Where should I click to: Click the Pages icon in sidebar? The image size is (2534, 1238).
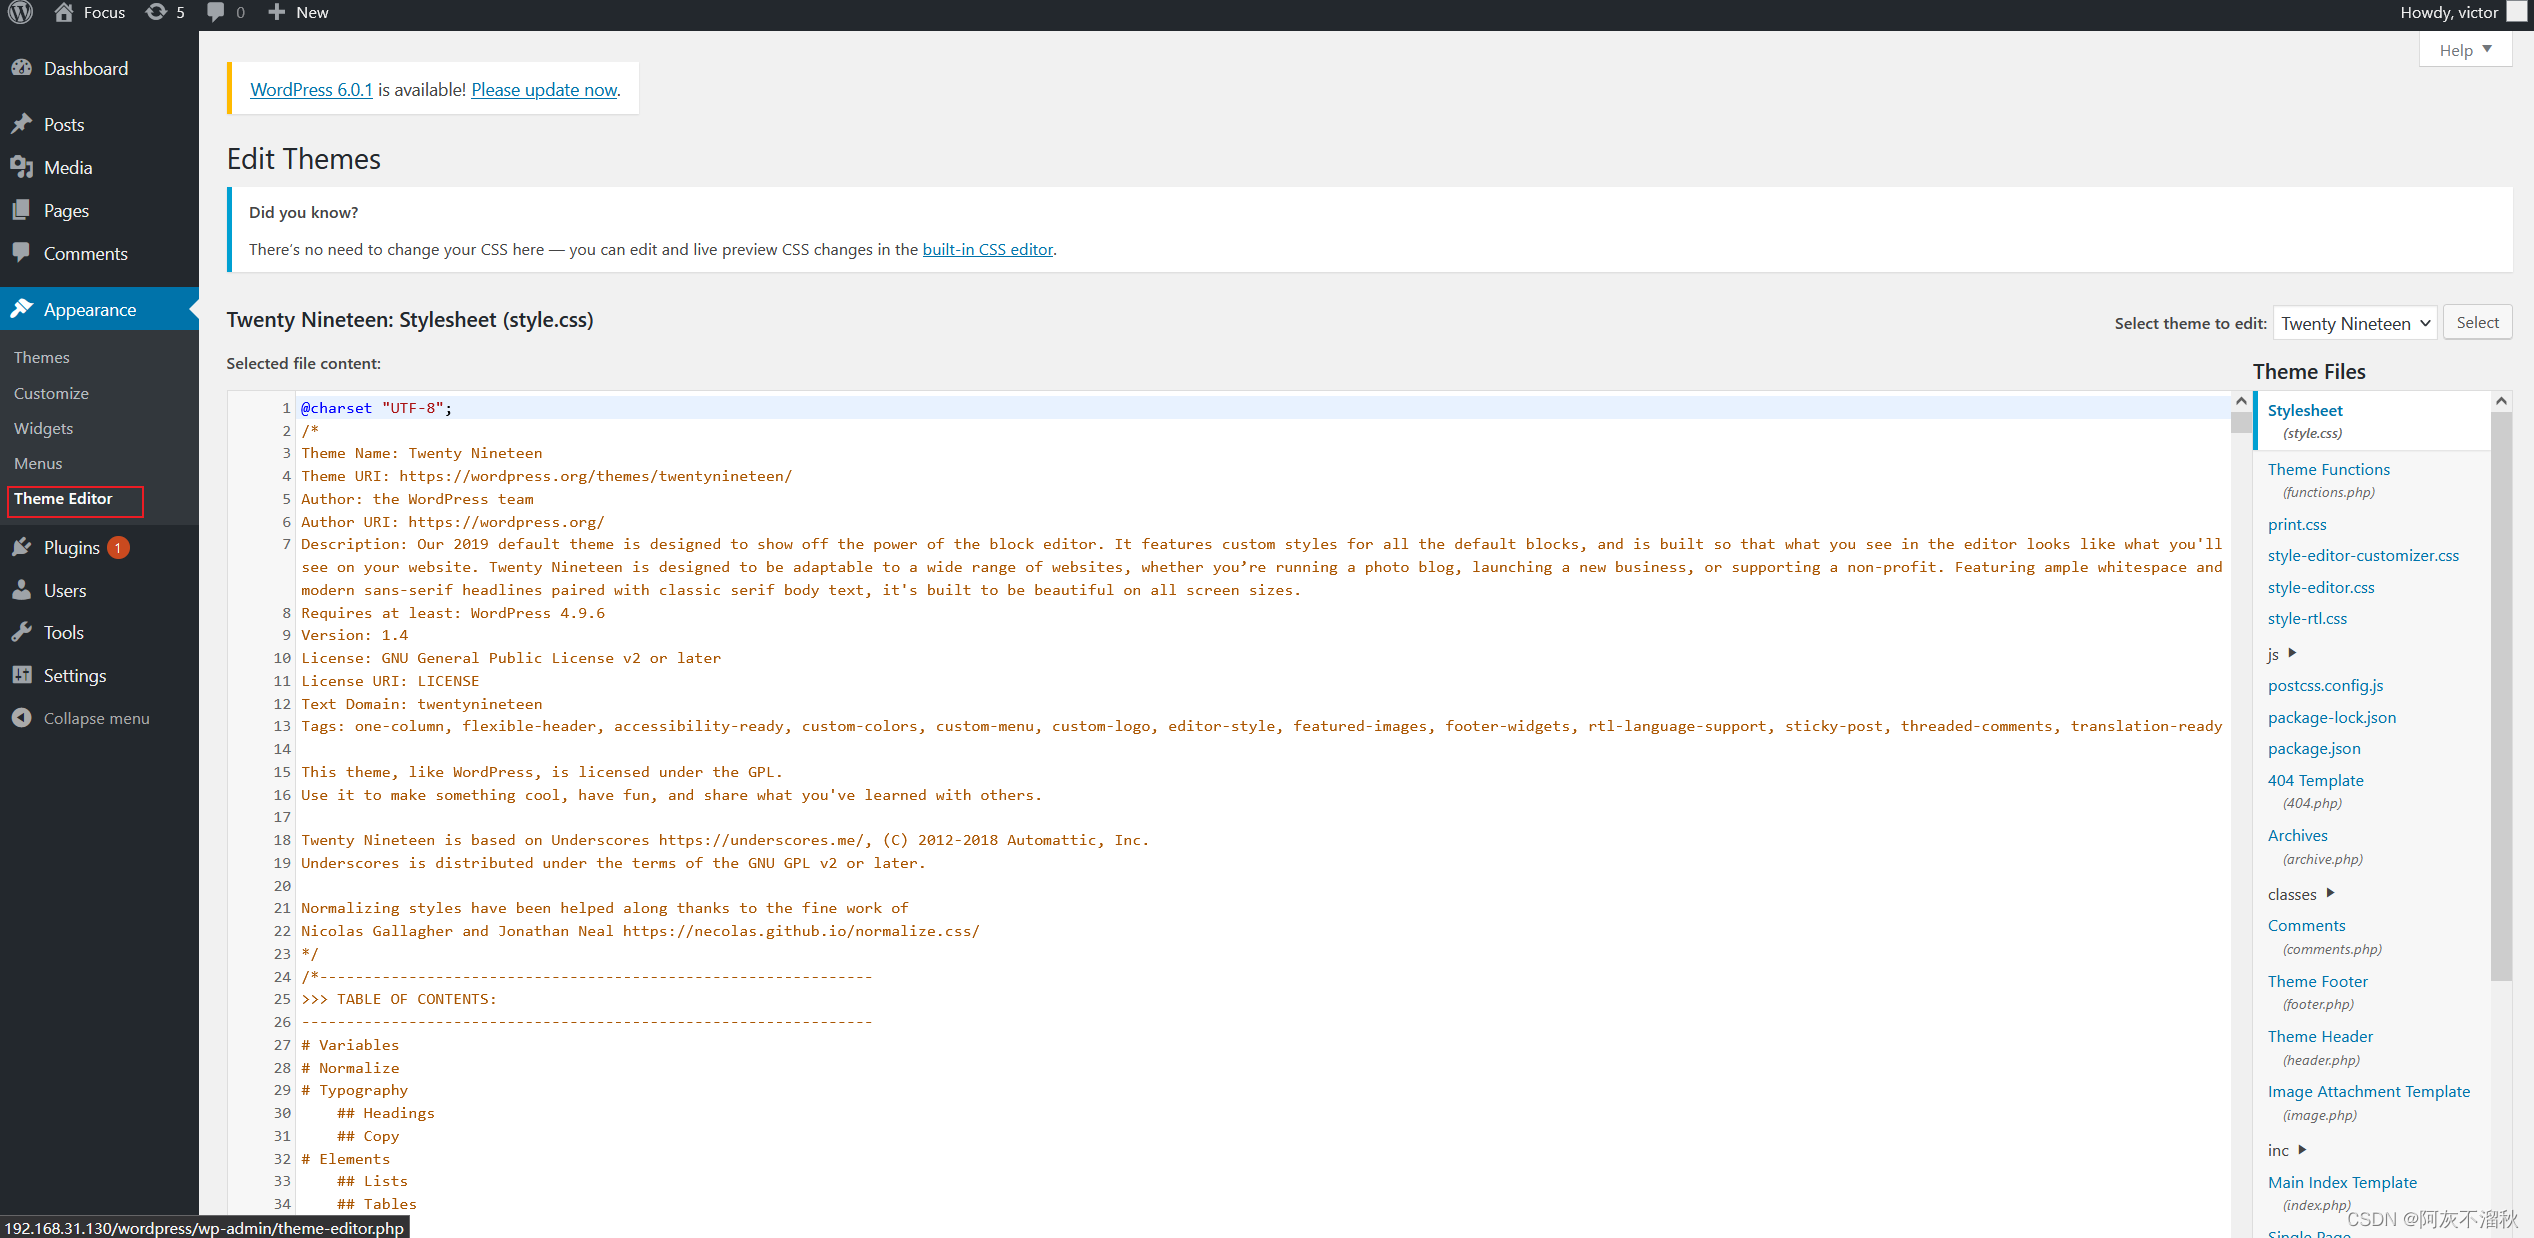(22, 210)
